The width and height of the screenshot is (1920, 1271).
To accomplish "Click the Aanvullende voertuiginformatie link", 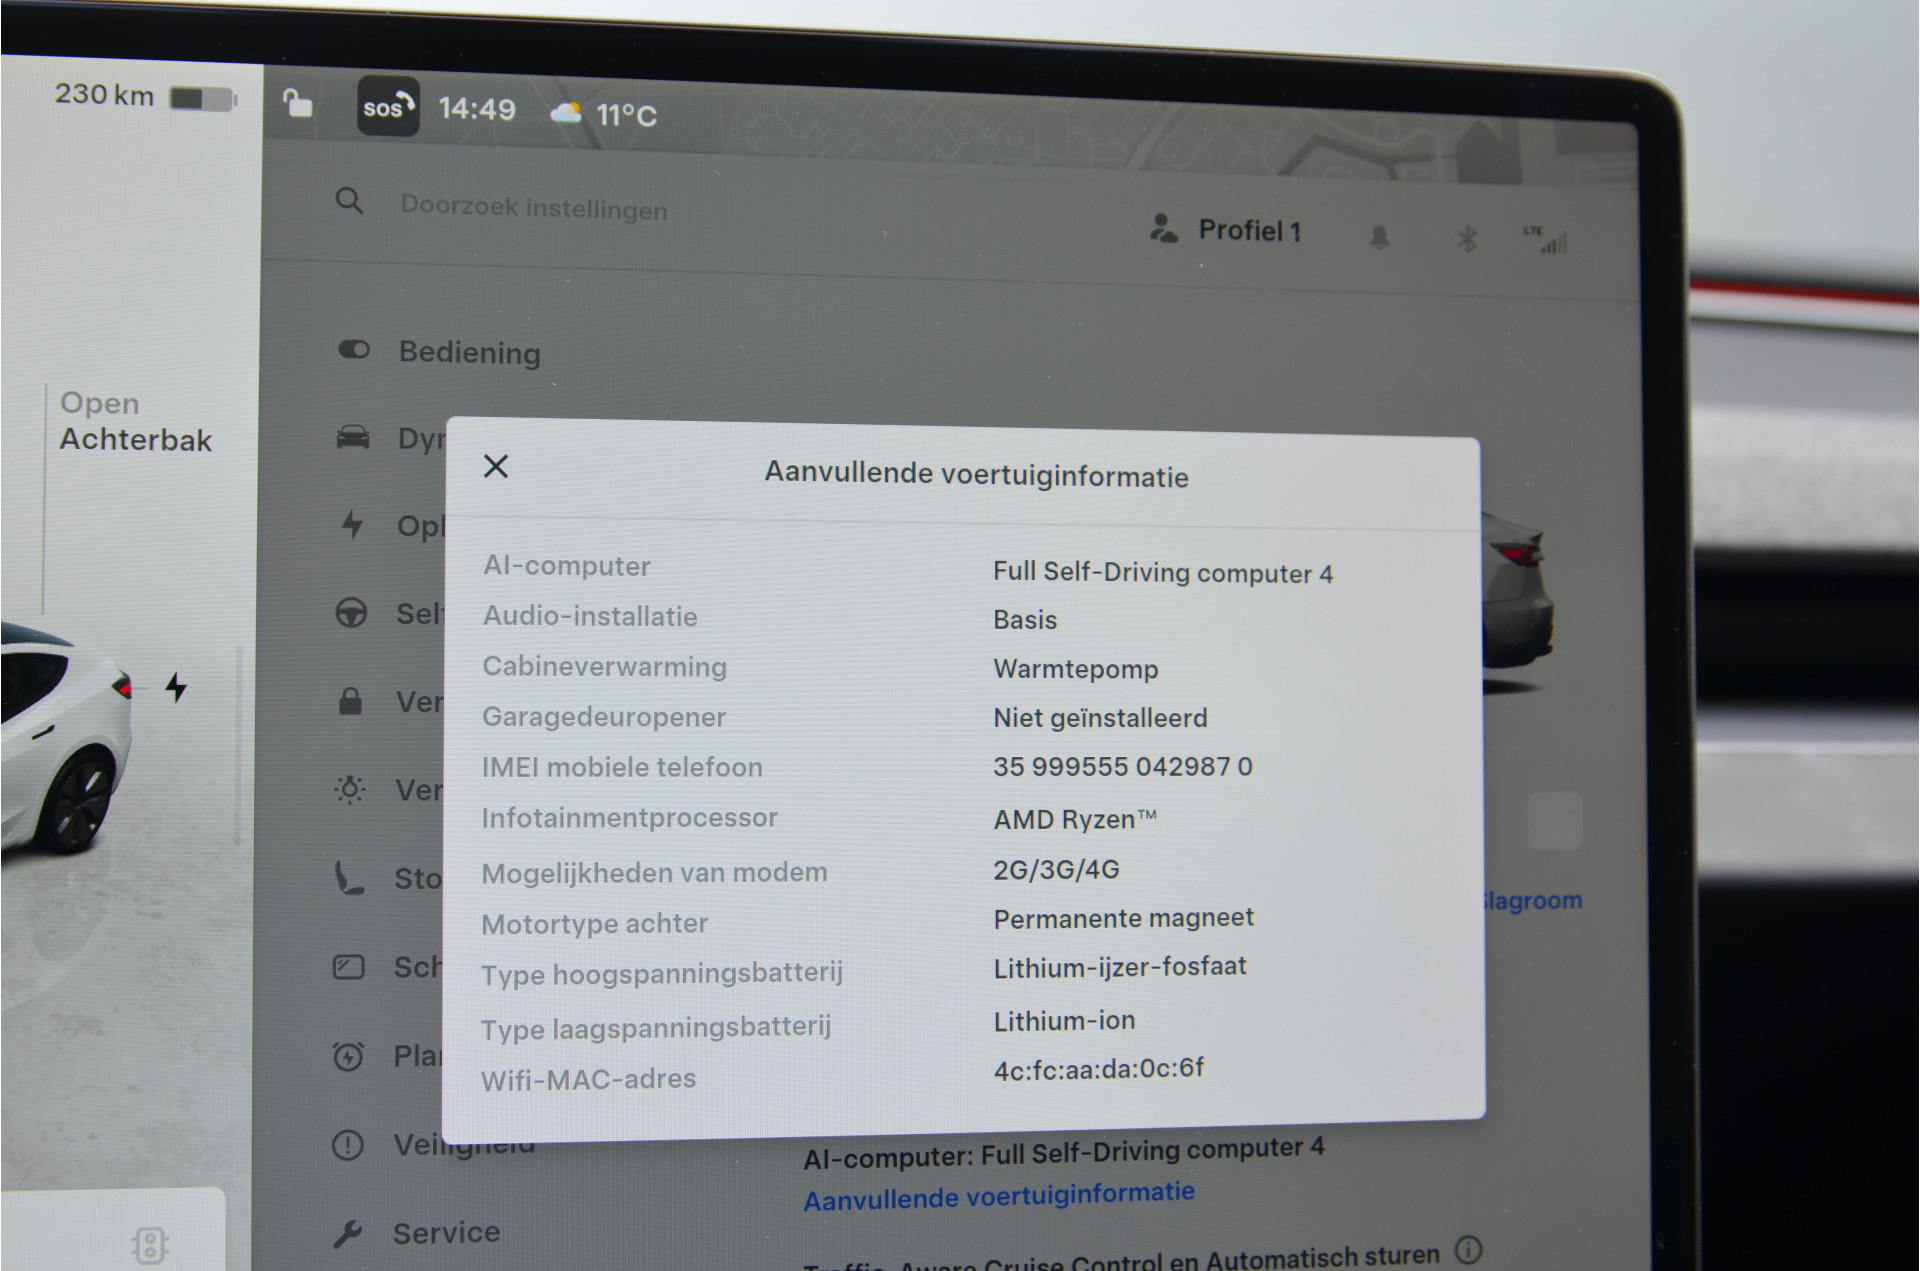I will coord(999,1196).
